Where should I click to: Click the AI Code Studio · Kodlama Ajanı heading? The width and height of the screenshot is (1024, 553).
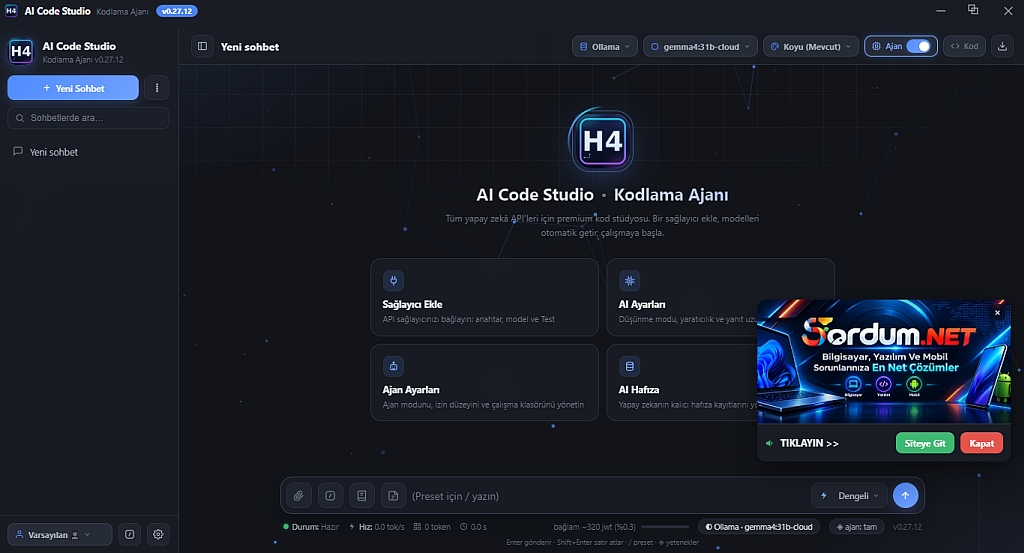tap(602, 195)
